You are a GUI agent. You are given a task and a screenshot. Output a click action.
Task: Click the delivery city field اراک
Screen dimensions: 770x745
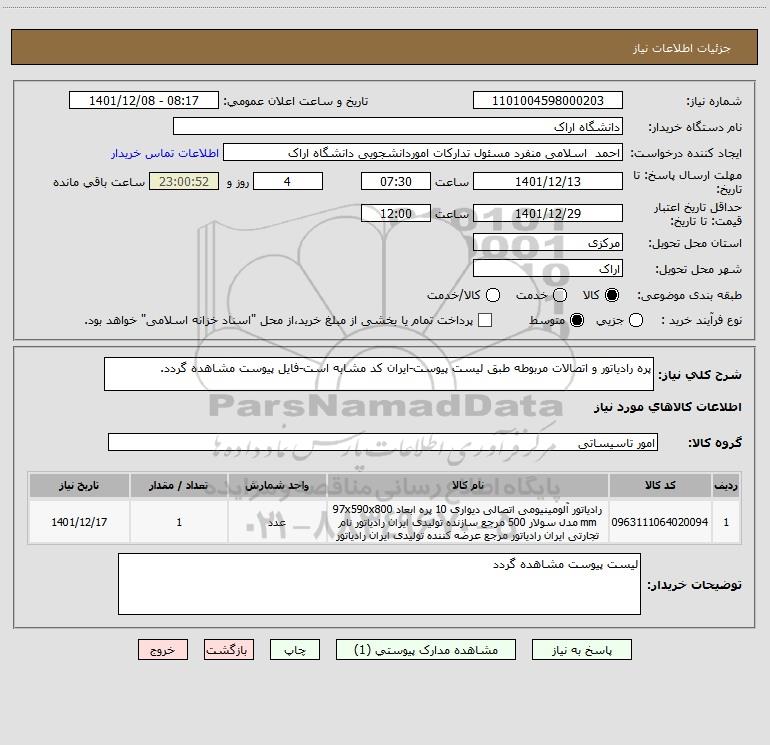tap(548, 268)
